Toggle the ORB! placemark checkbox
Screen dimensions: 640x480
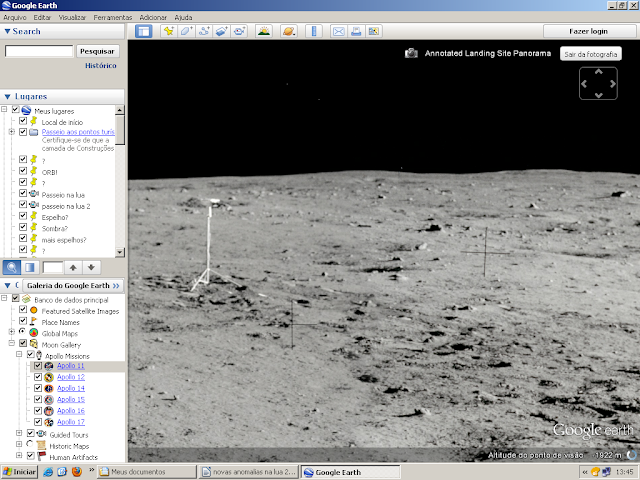23,171
